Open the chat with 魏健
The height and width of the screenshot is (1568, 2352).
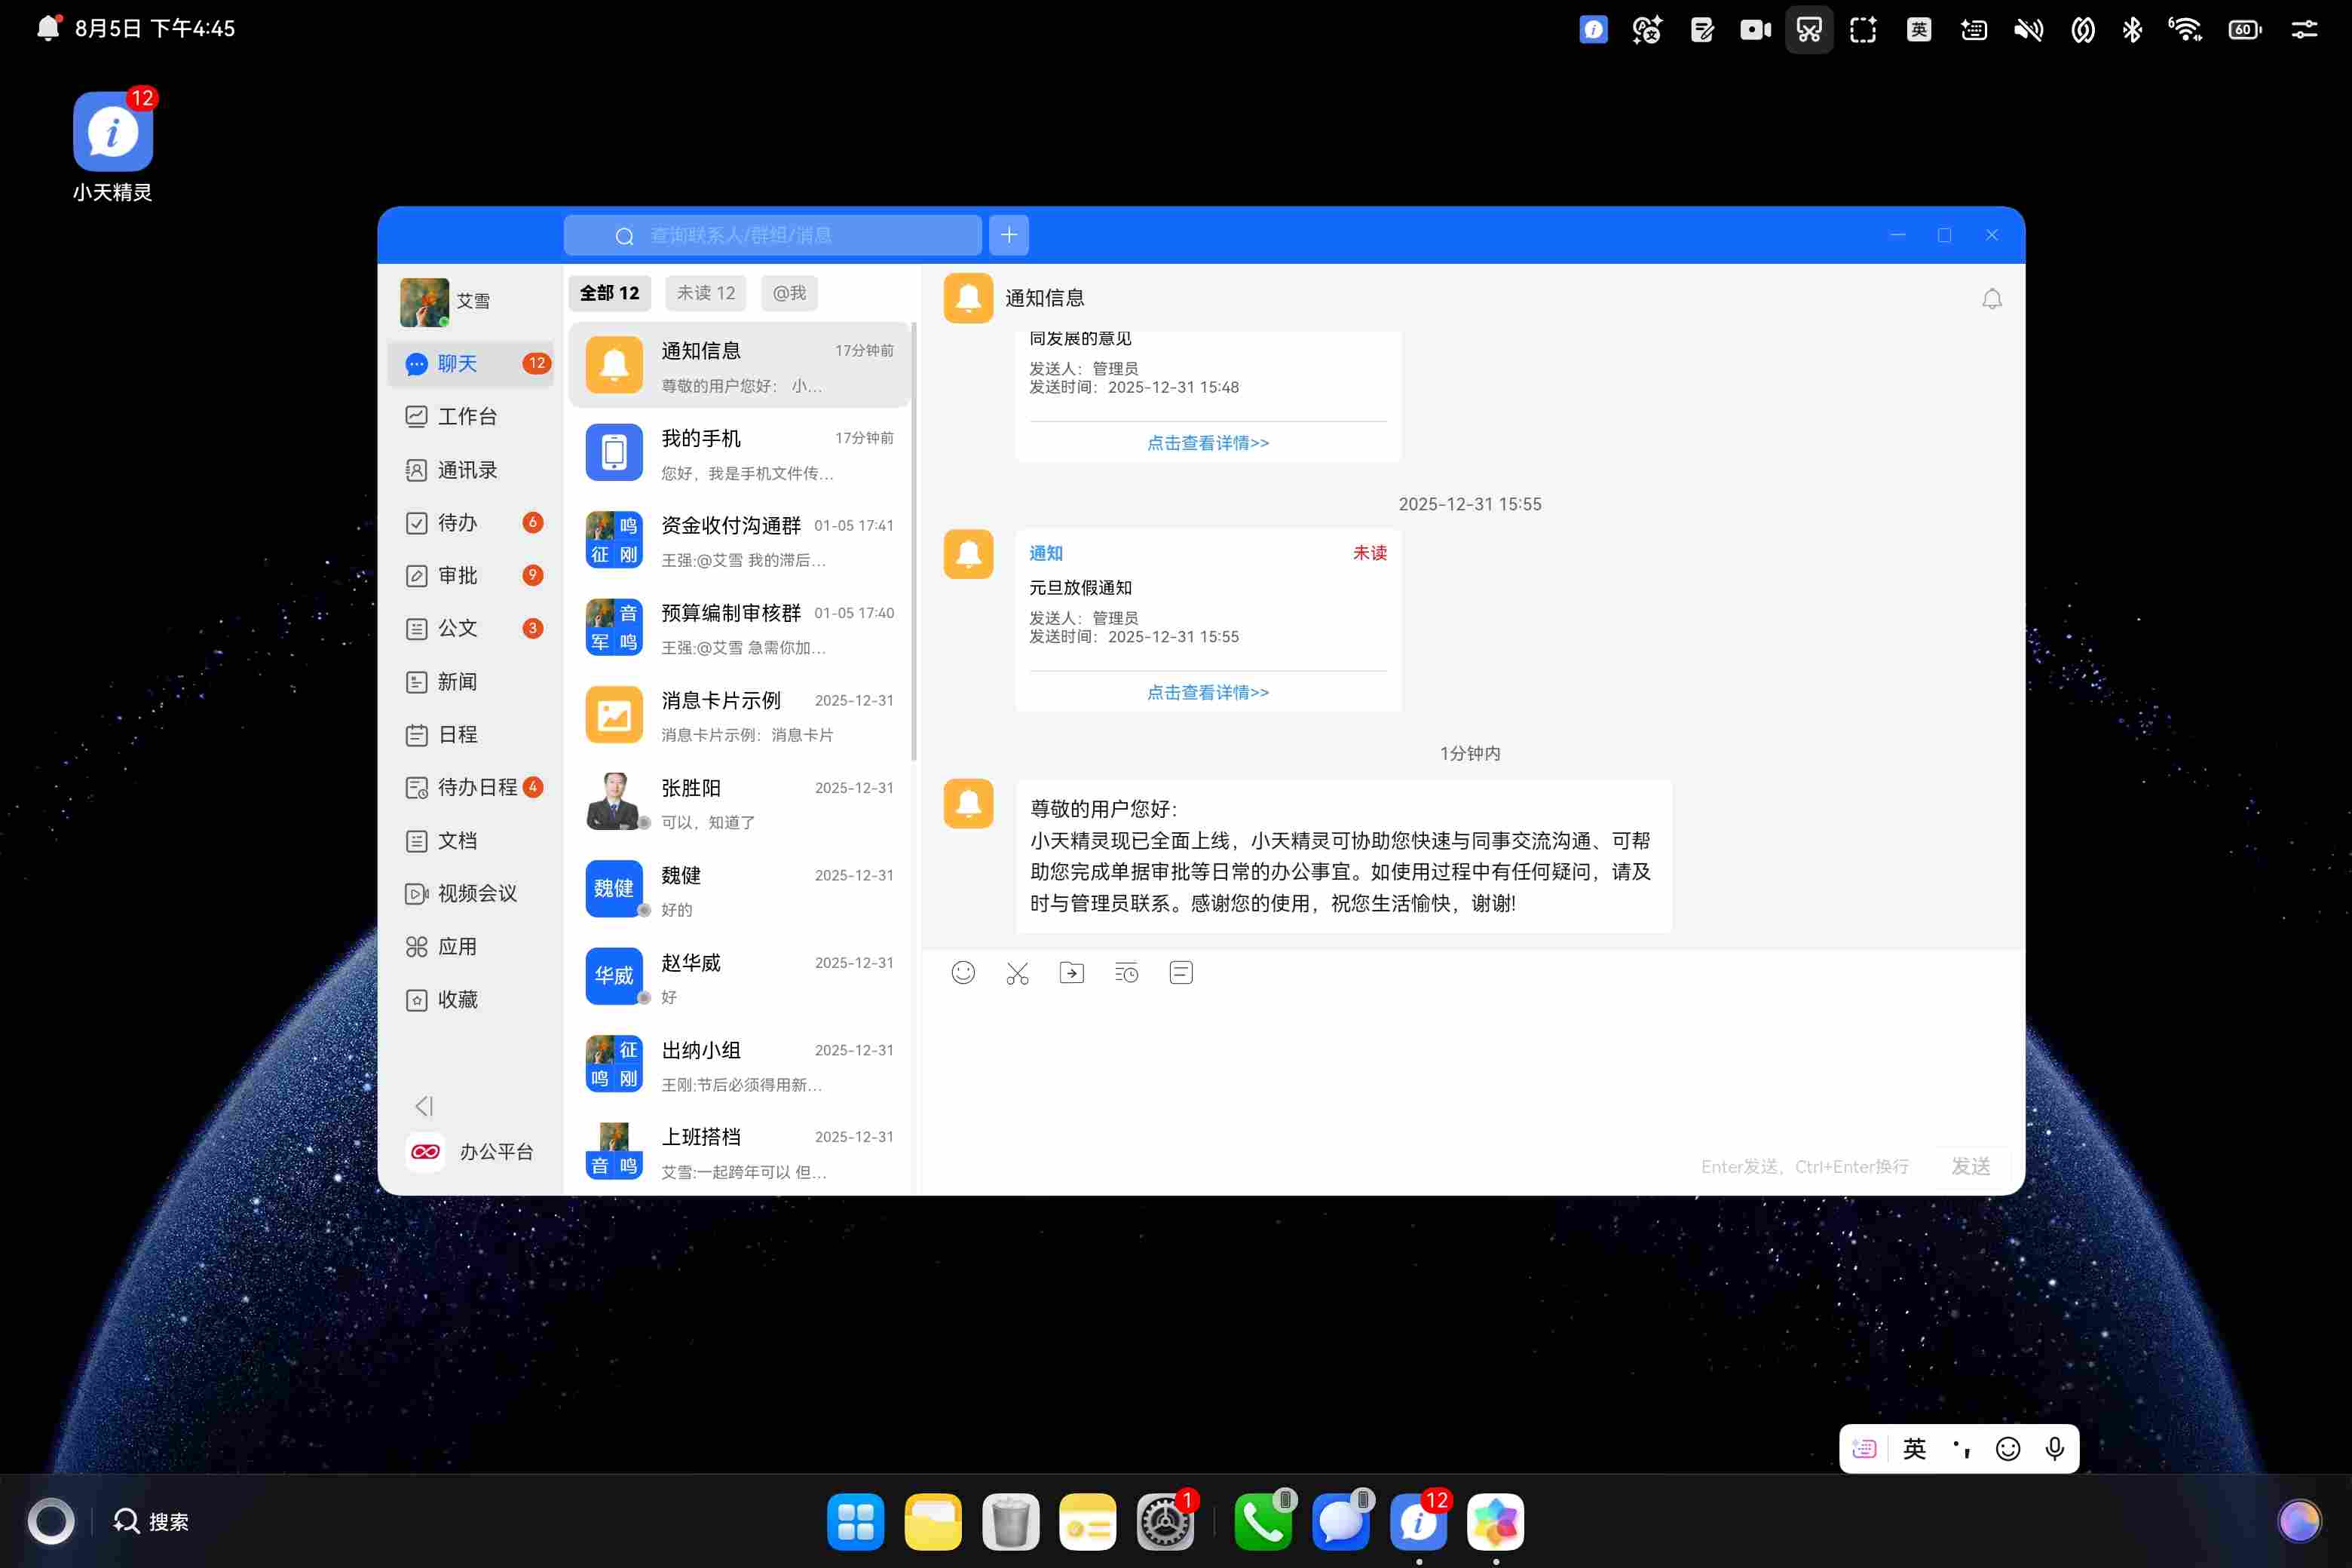pos(739,889)
